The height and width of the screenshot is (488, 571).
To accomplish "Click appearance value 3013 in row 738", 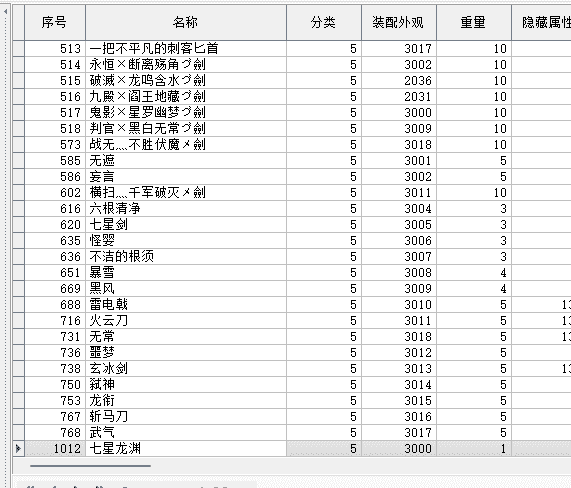I will click(x=399, y=369).
